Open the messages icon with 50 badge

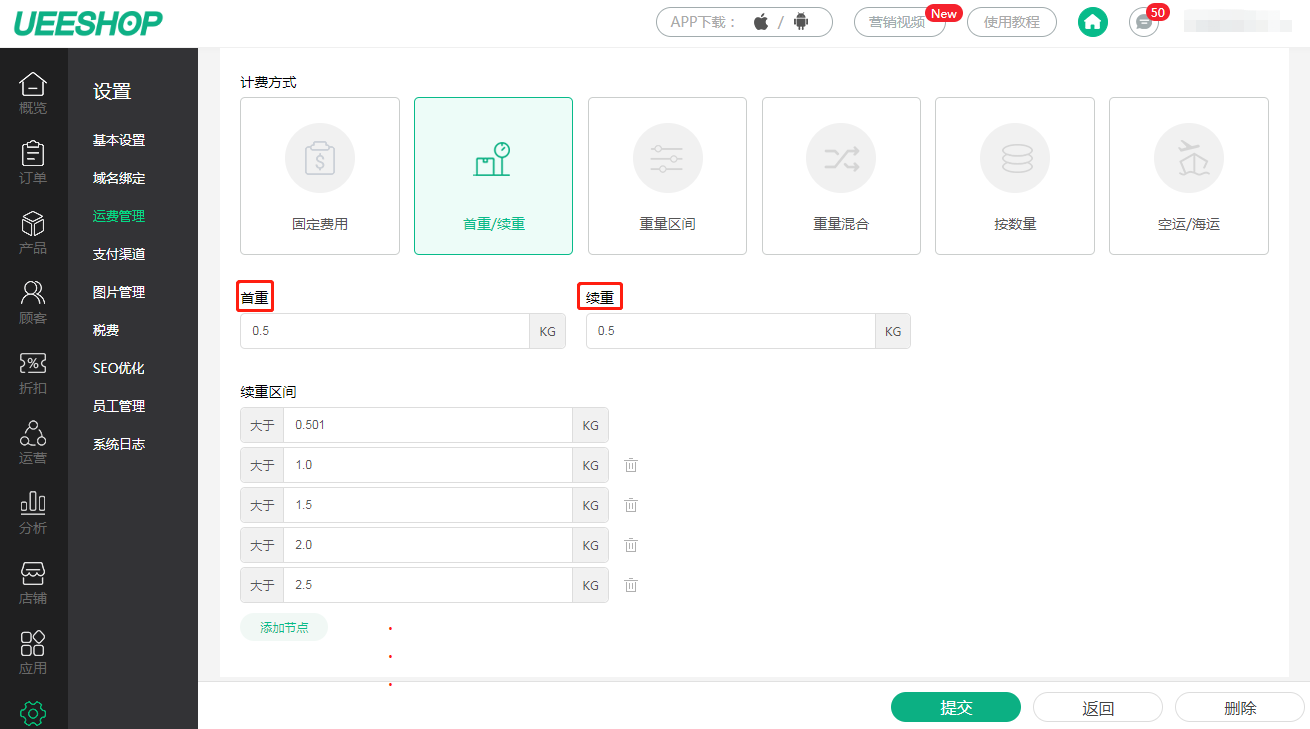tap(1144, 22)
